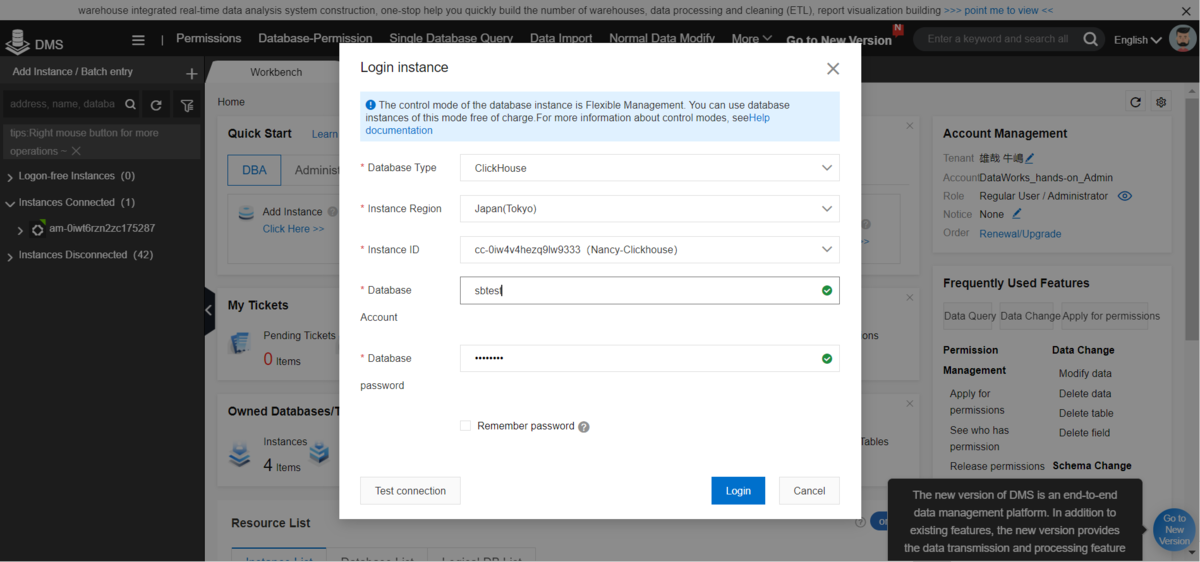The image size is (1200, 562).
Task: Focus the top keyword search box
Action: [x=997, y=39]
